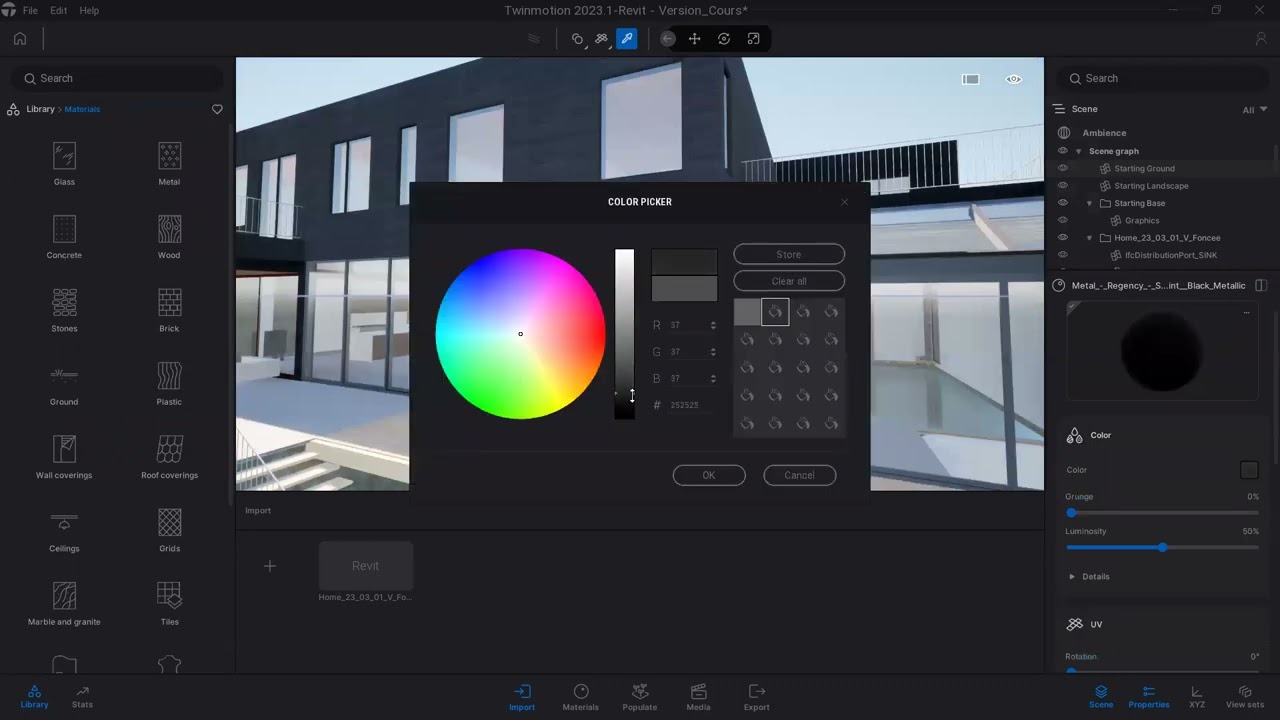Viewport: 1280px width, 720px height.
Task: Switch to the XYZ tab
Action: (x=1197, y=697)
